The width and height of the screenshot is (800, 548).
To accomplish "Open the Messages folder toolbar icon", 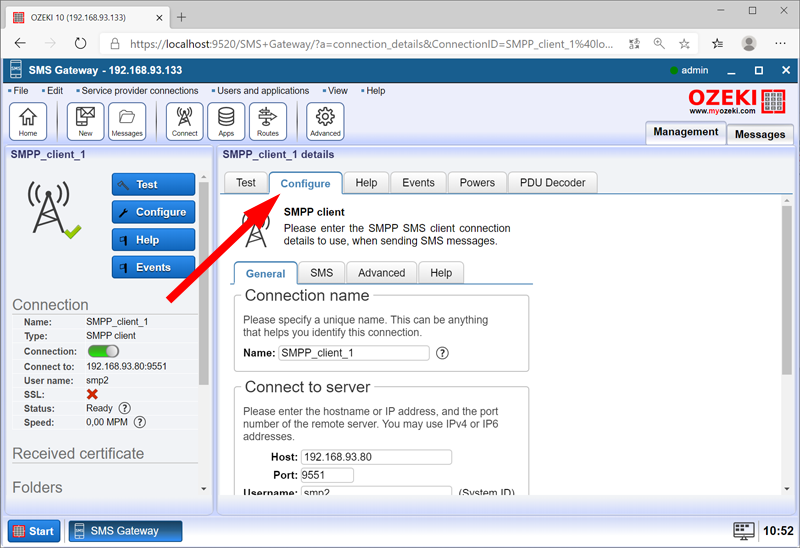I will tap(127, 121).
